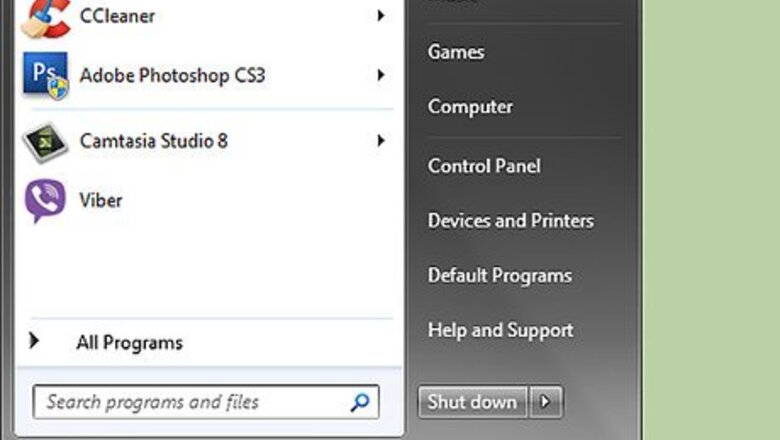
Task: Open Default Programs
Action: [x=499, y=275]
